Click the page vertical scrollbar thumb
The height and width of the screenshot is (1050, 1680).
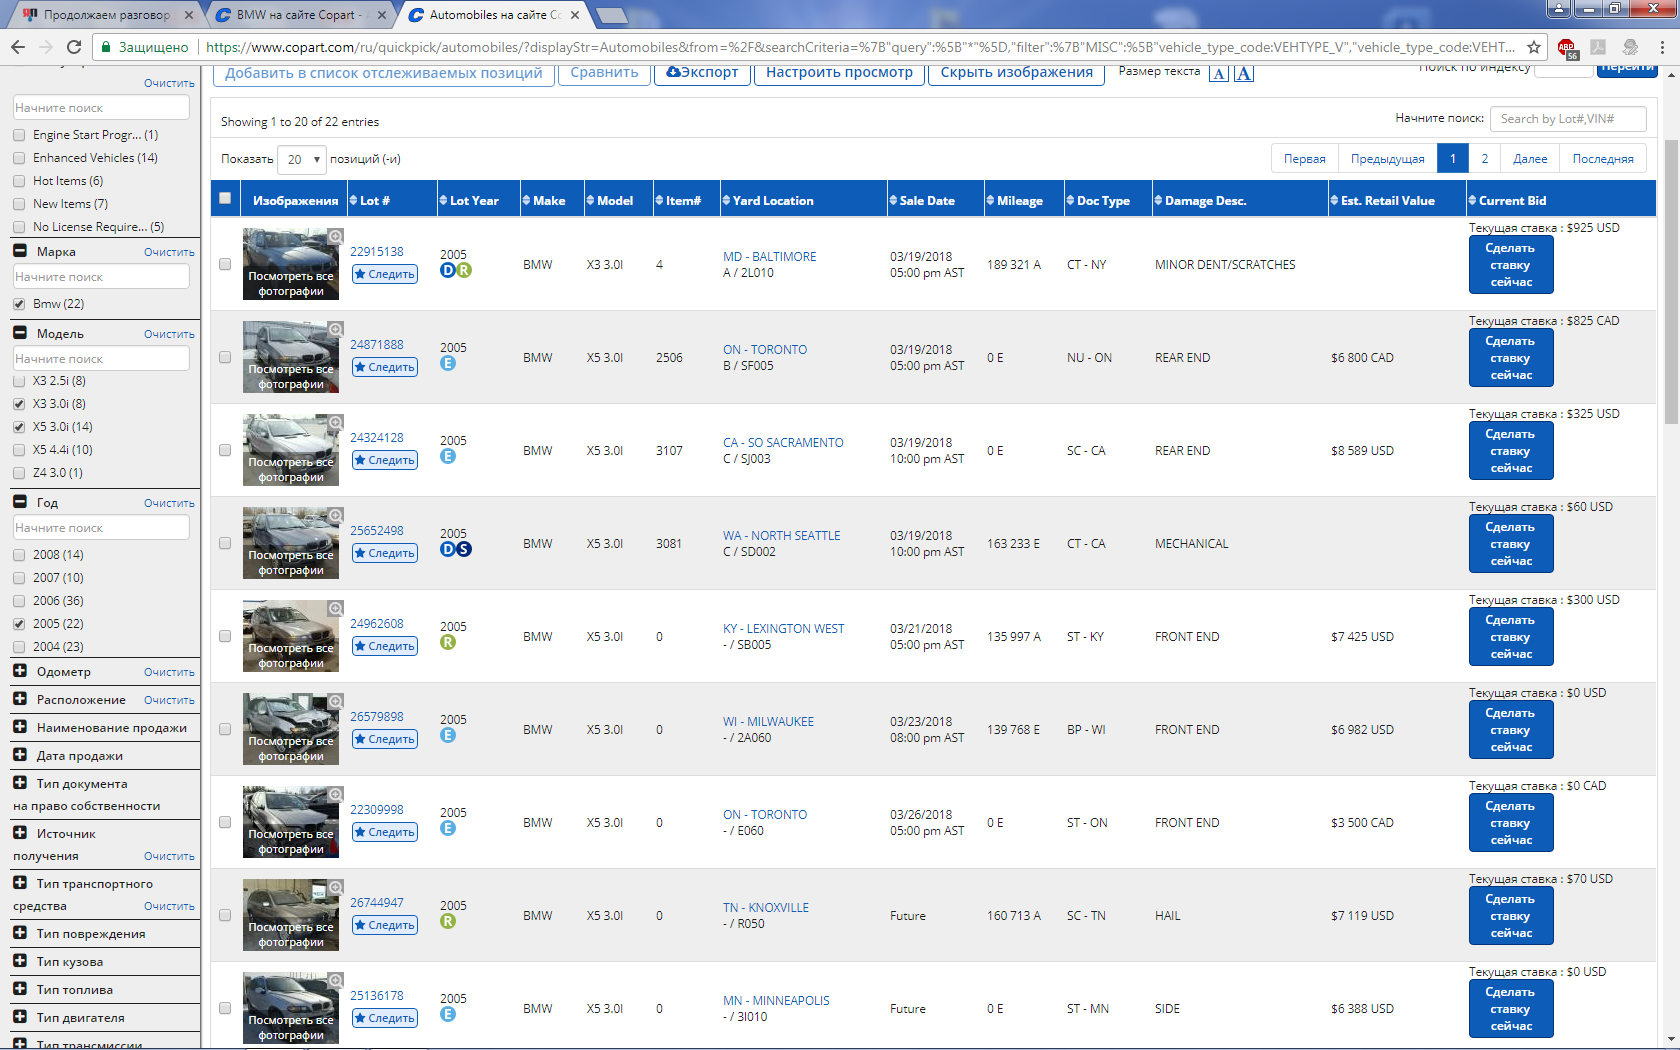[1671, 282]
